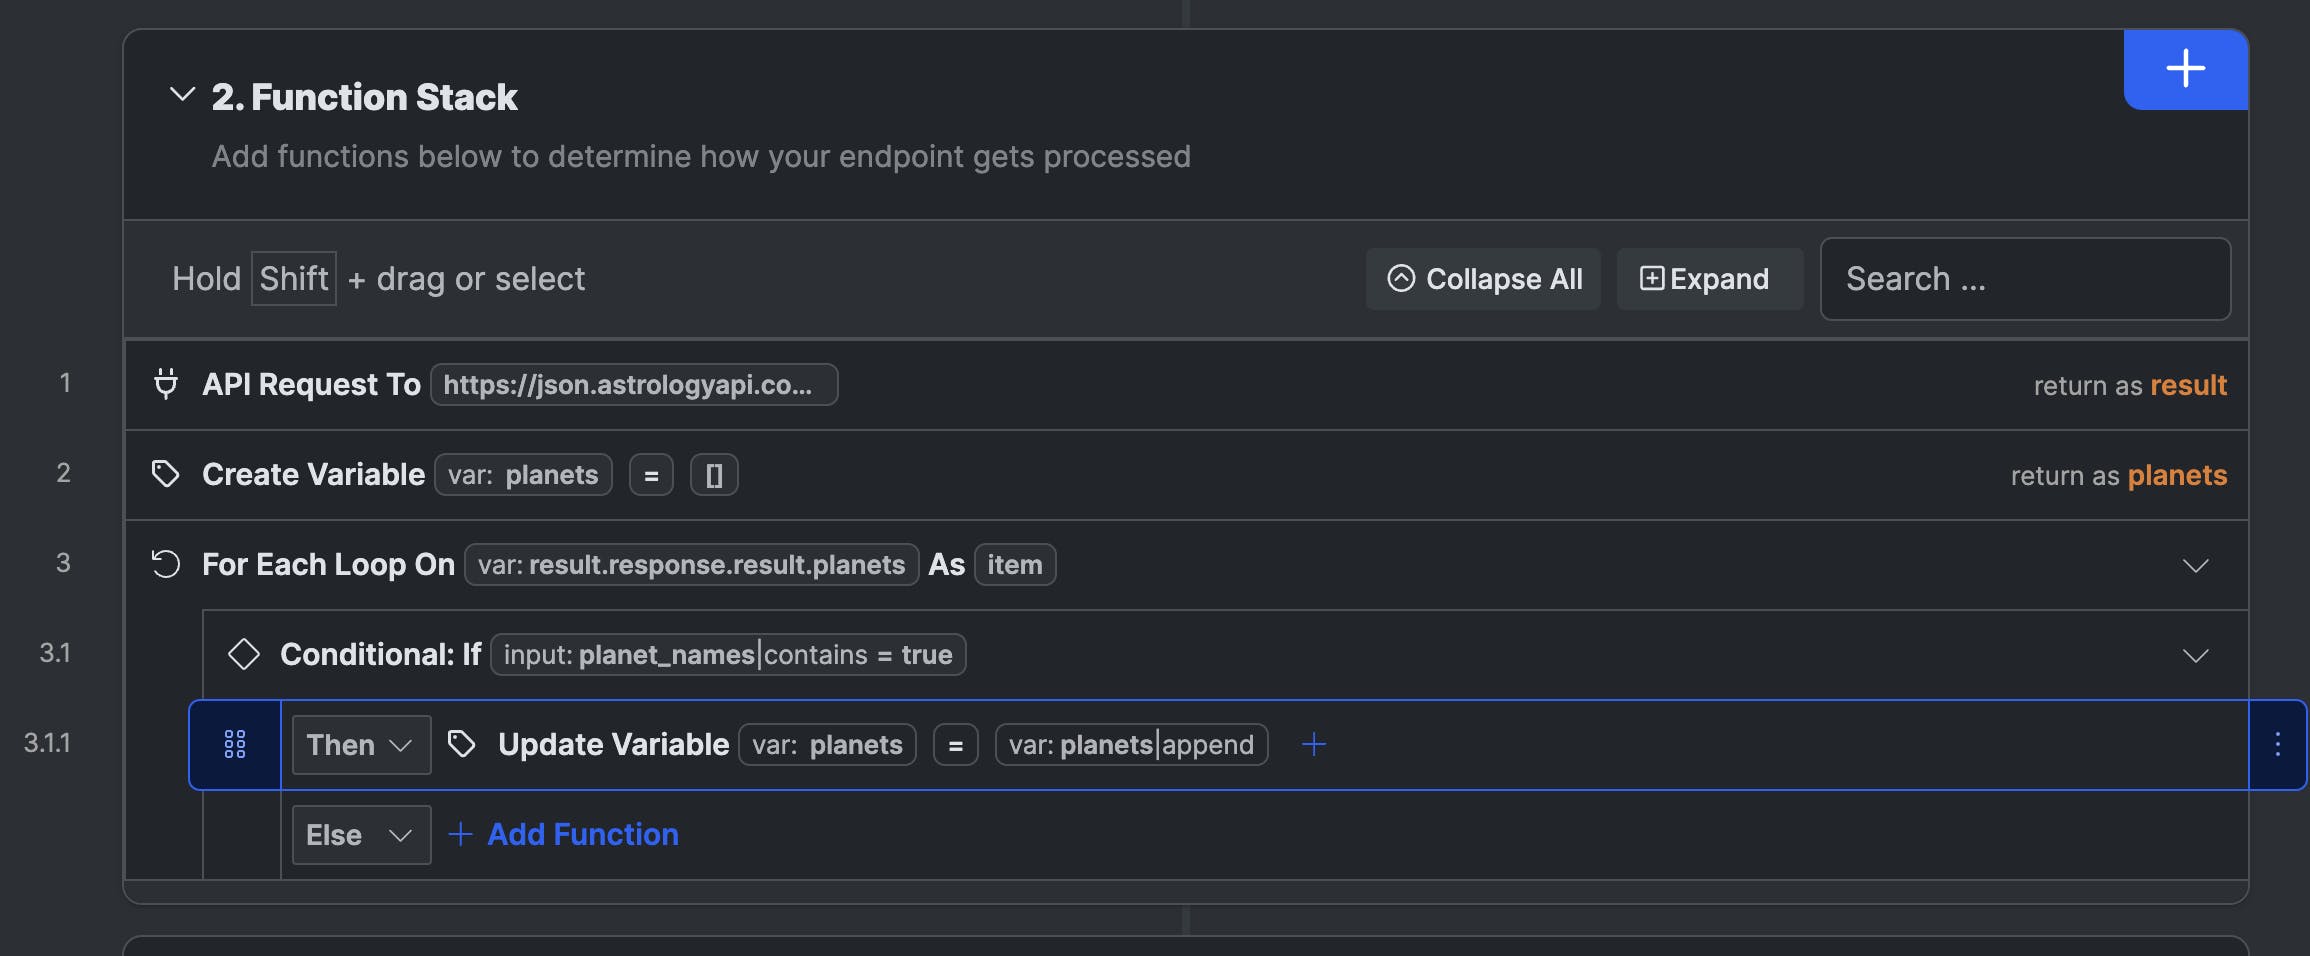The width and height of the screenshot is (2310, 956).
Task: Collapse the Function Stack section
Action: click(182, 95)
